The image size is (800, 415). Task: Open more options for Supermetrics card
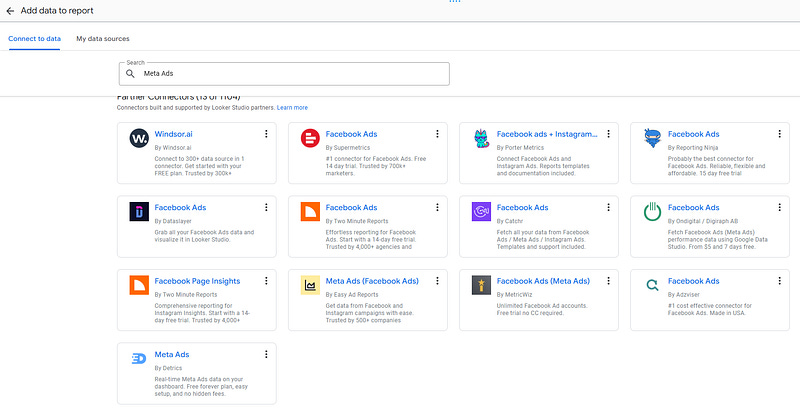pyautogui.click(x=437, y=134)
